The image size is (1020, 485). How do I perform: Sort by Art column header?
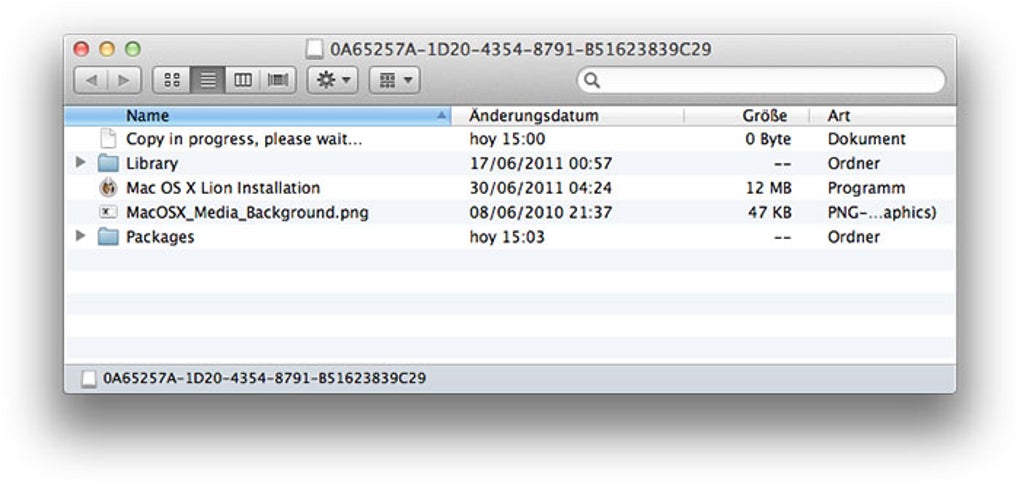883,116
